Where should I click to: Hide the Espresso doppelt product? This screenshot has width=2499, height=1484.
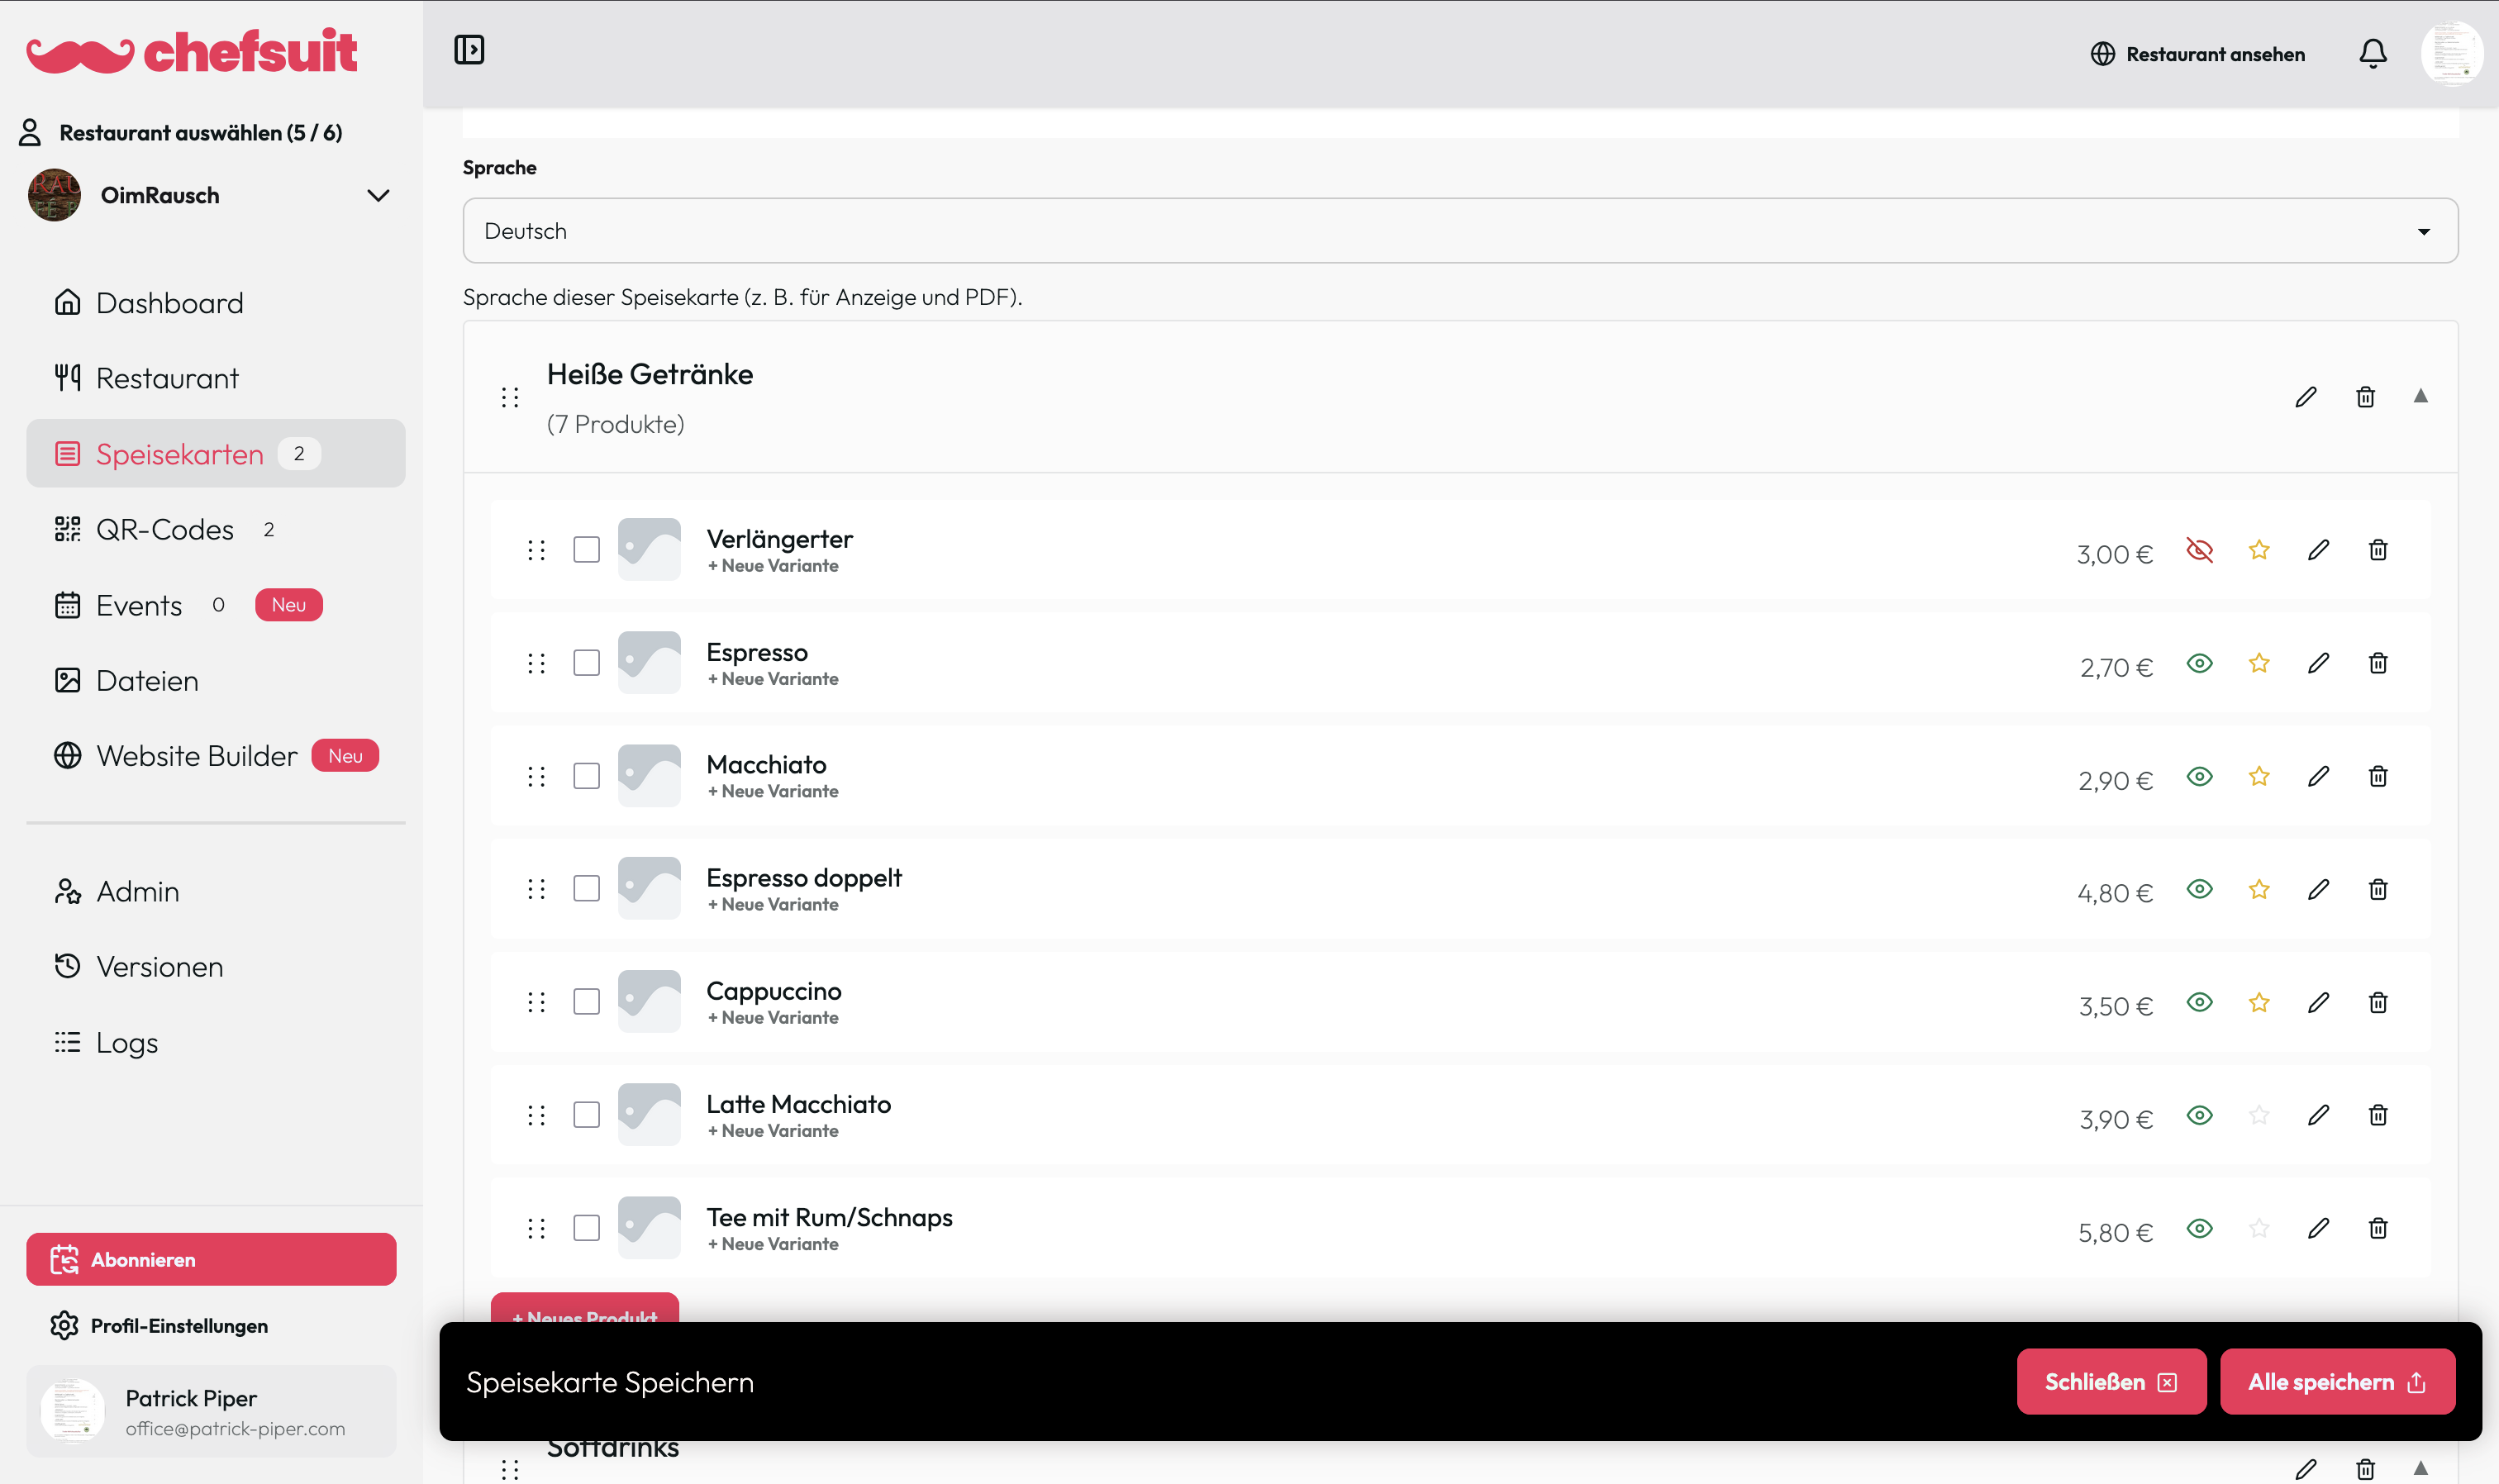pyautogui.click(x=2199, y=889)
